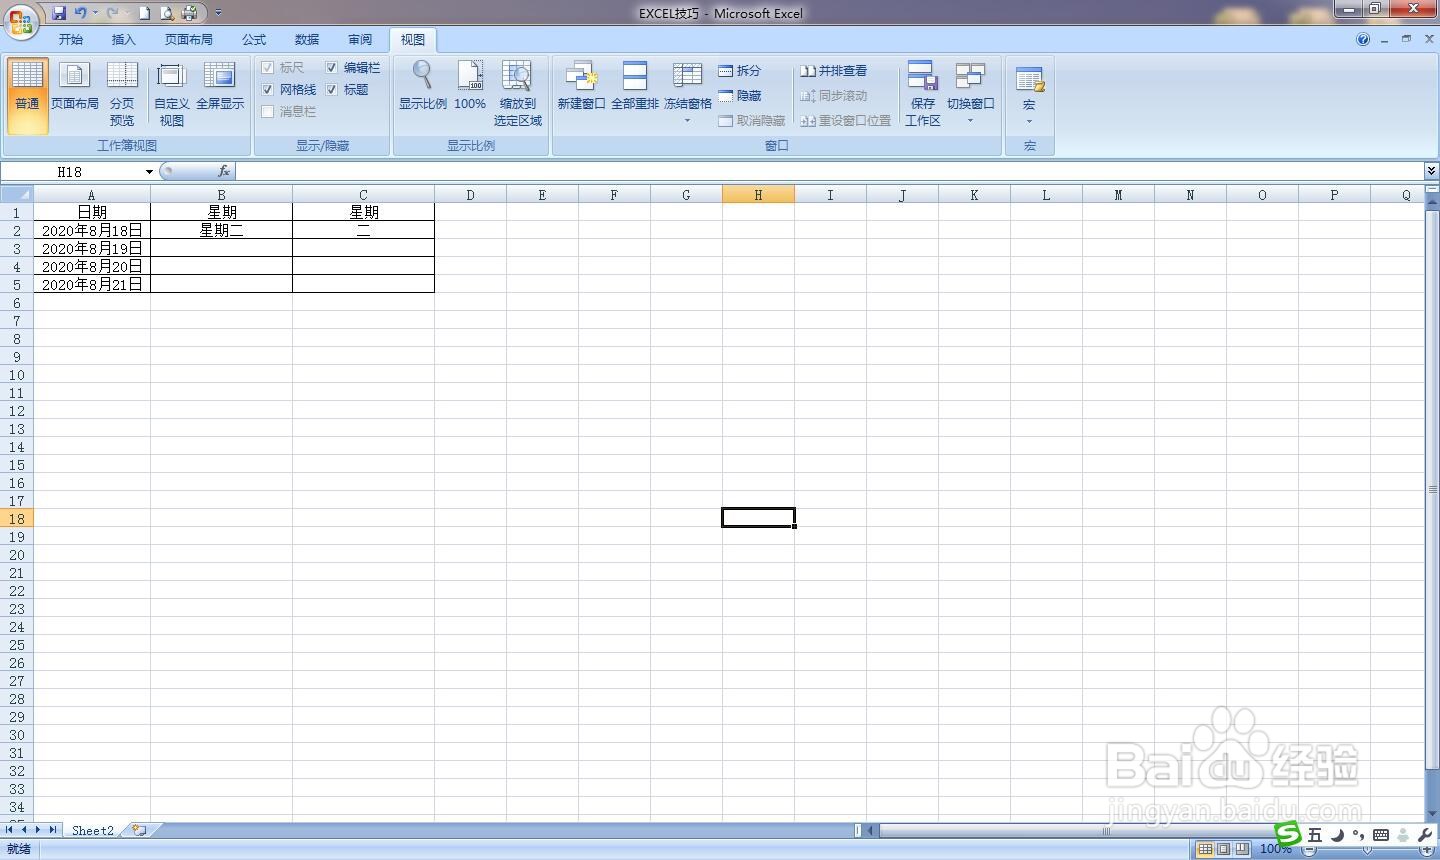Insert new worksheet tab icon
The image size is (1440, 860).
click(140, 830)
